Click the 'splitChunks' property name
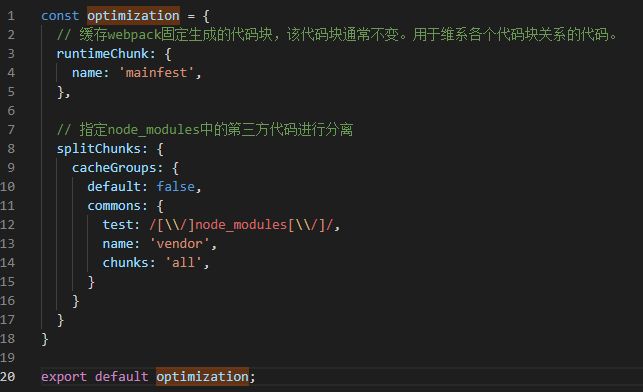643x392 pixels. tap(98, 149)
